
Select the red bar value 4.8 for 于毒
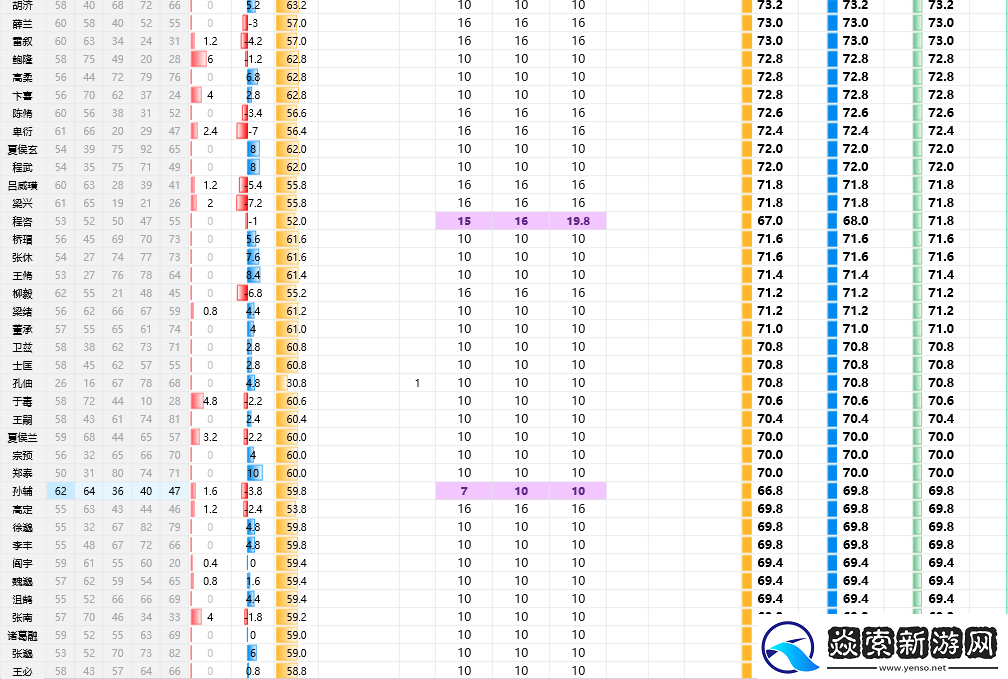click(x=209, y=401)
